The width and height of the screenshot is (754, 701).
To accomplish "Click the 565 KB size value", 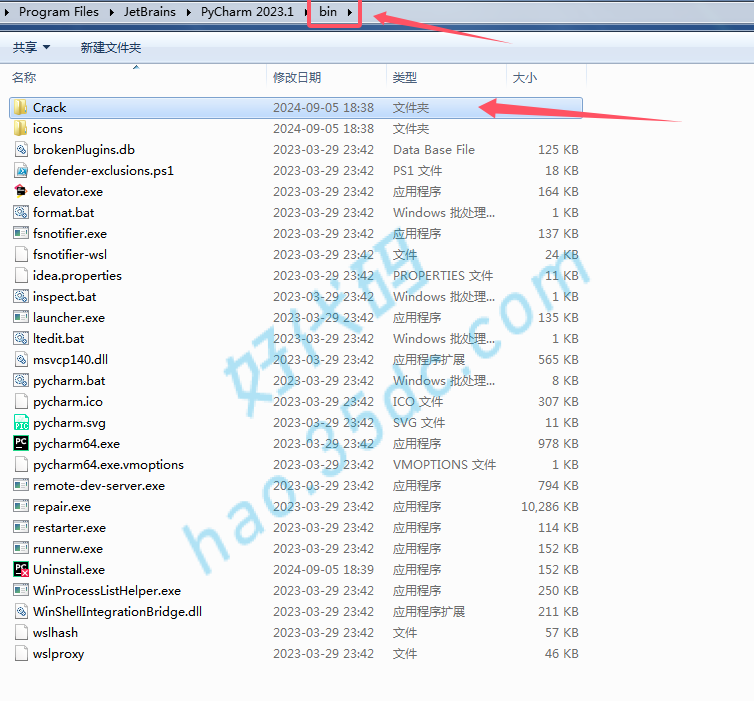I will point(558,359).
